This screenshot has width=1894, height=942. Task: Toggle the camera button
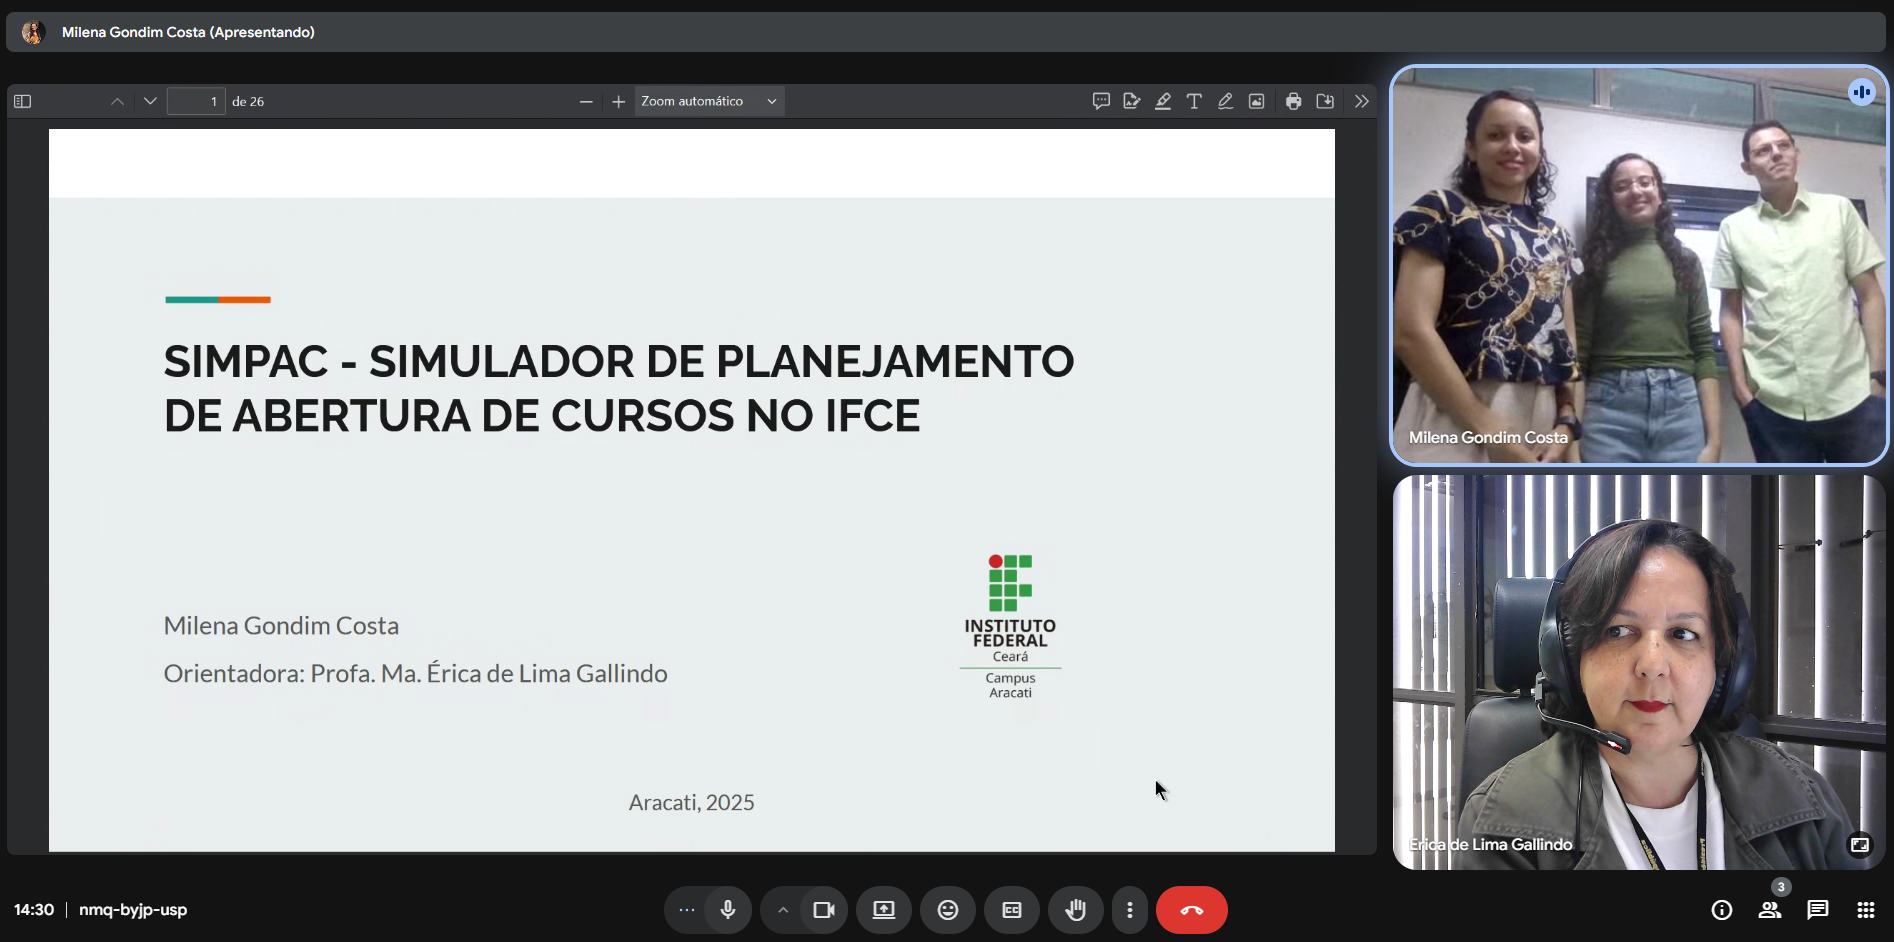tap(823, 910)
